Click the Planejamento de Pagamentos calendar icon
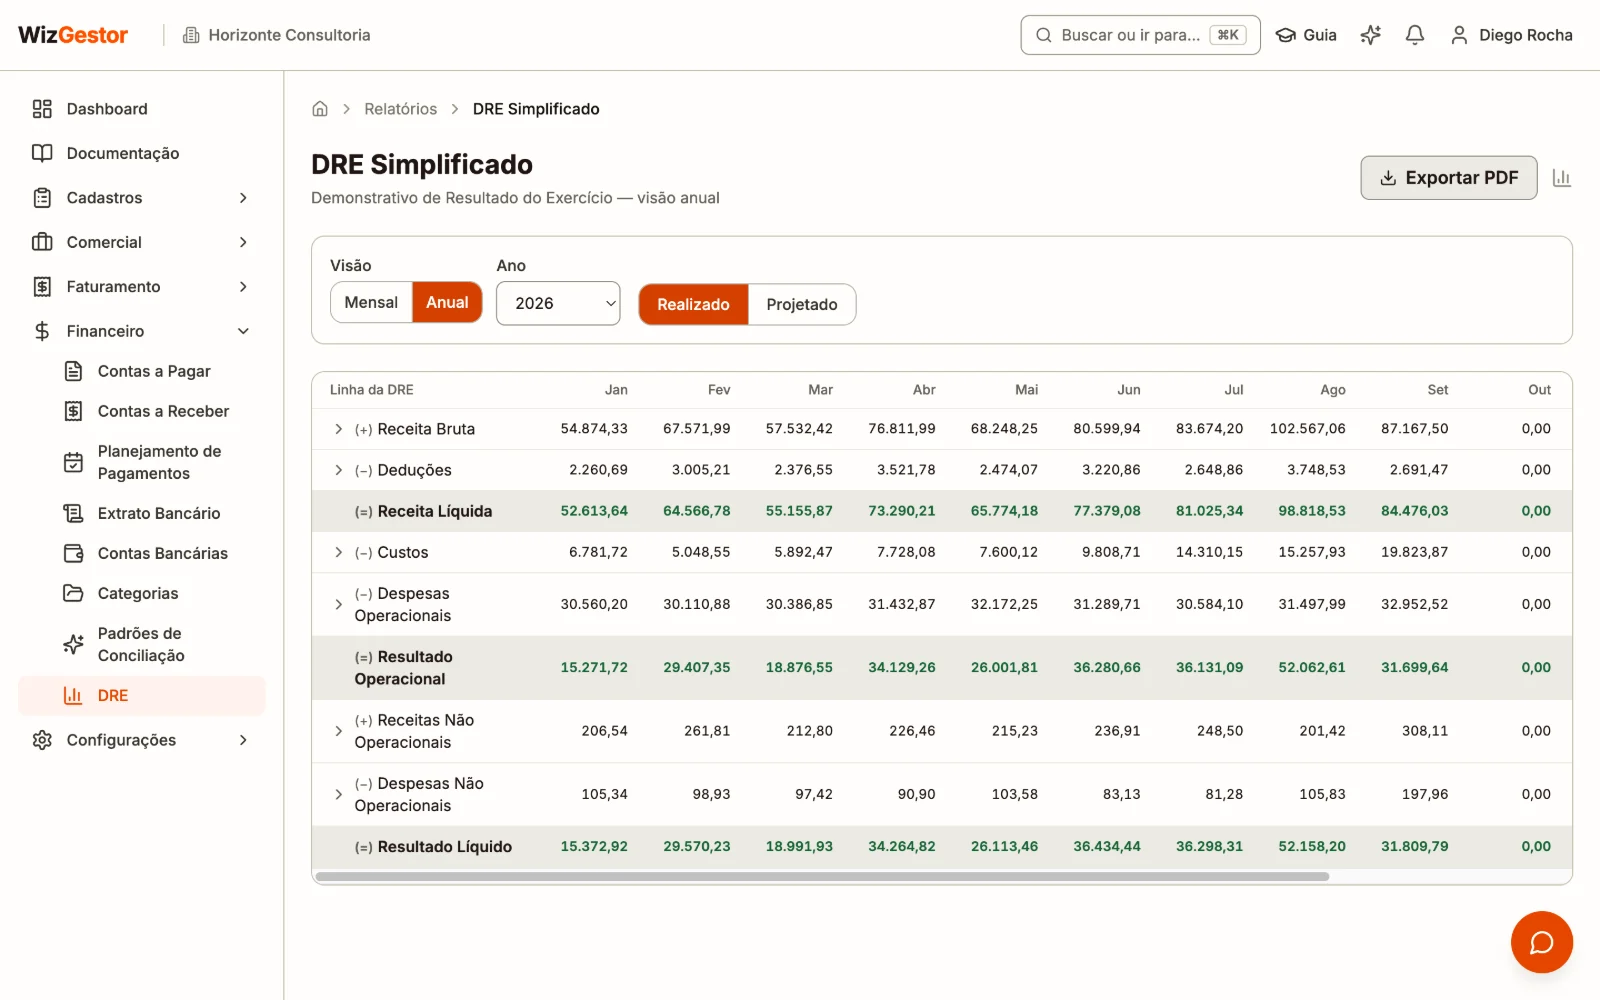 [73, 462]
